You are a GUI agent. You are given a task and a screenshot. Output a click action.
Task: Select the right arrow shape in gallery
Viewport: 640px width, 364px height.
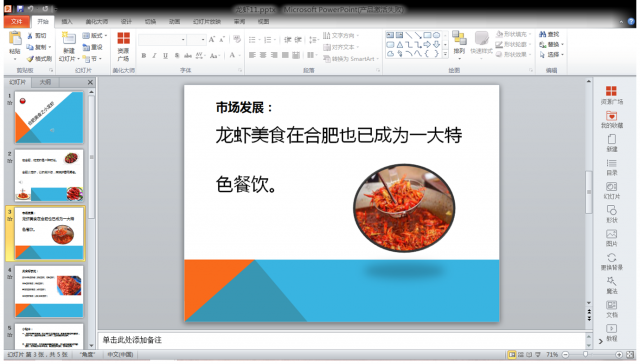427,44
